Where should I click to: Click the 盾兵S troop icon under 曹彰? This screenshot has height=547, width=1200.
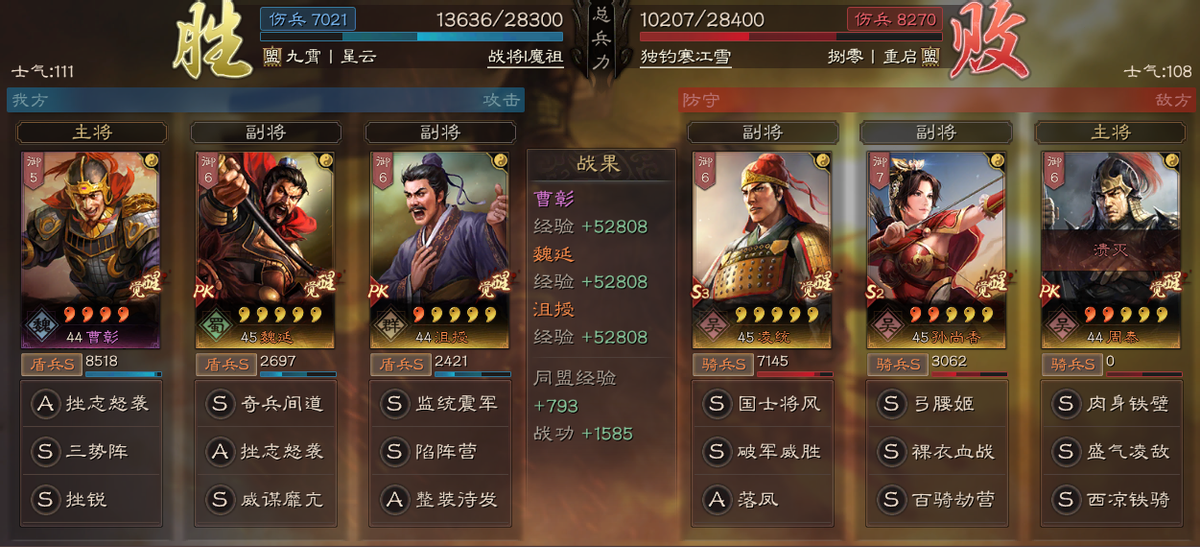pos(52,365)
